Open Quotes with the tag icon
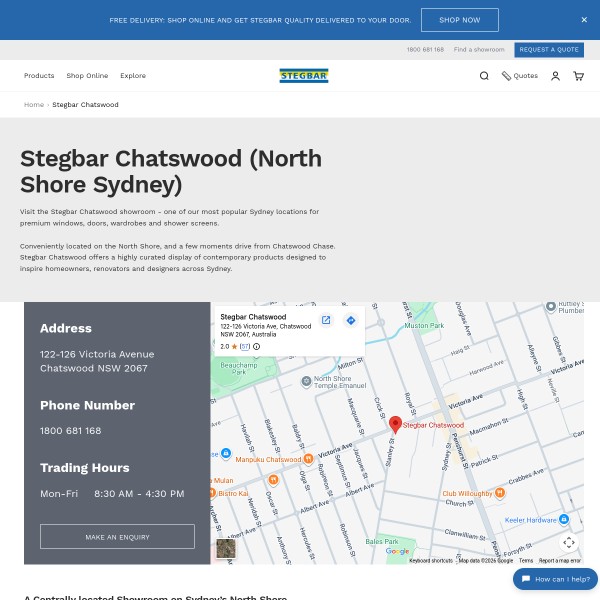This screenshot has height=600, width=600. [x=520, y=76]
